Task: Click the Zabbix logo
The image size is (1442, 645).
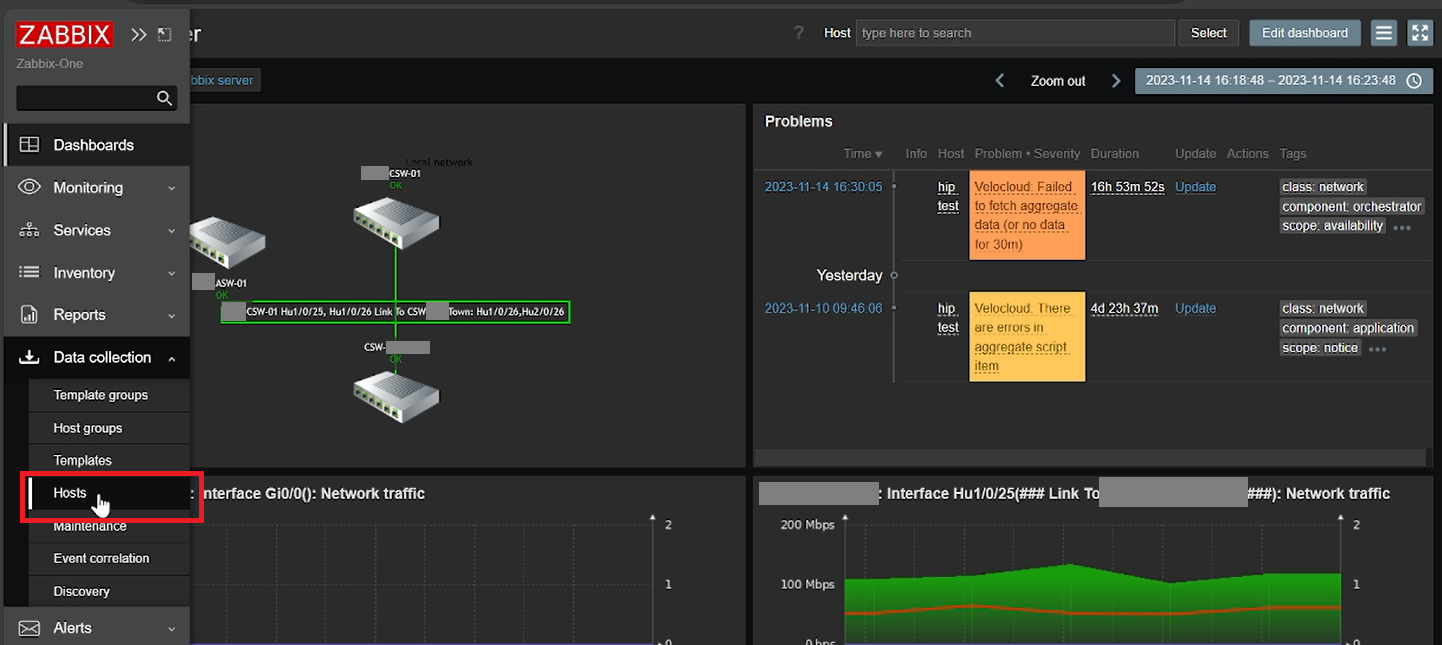Action: pyautogui.click(x=63, y=33)
